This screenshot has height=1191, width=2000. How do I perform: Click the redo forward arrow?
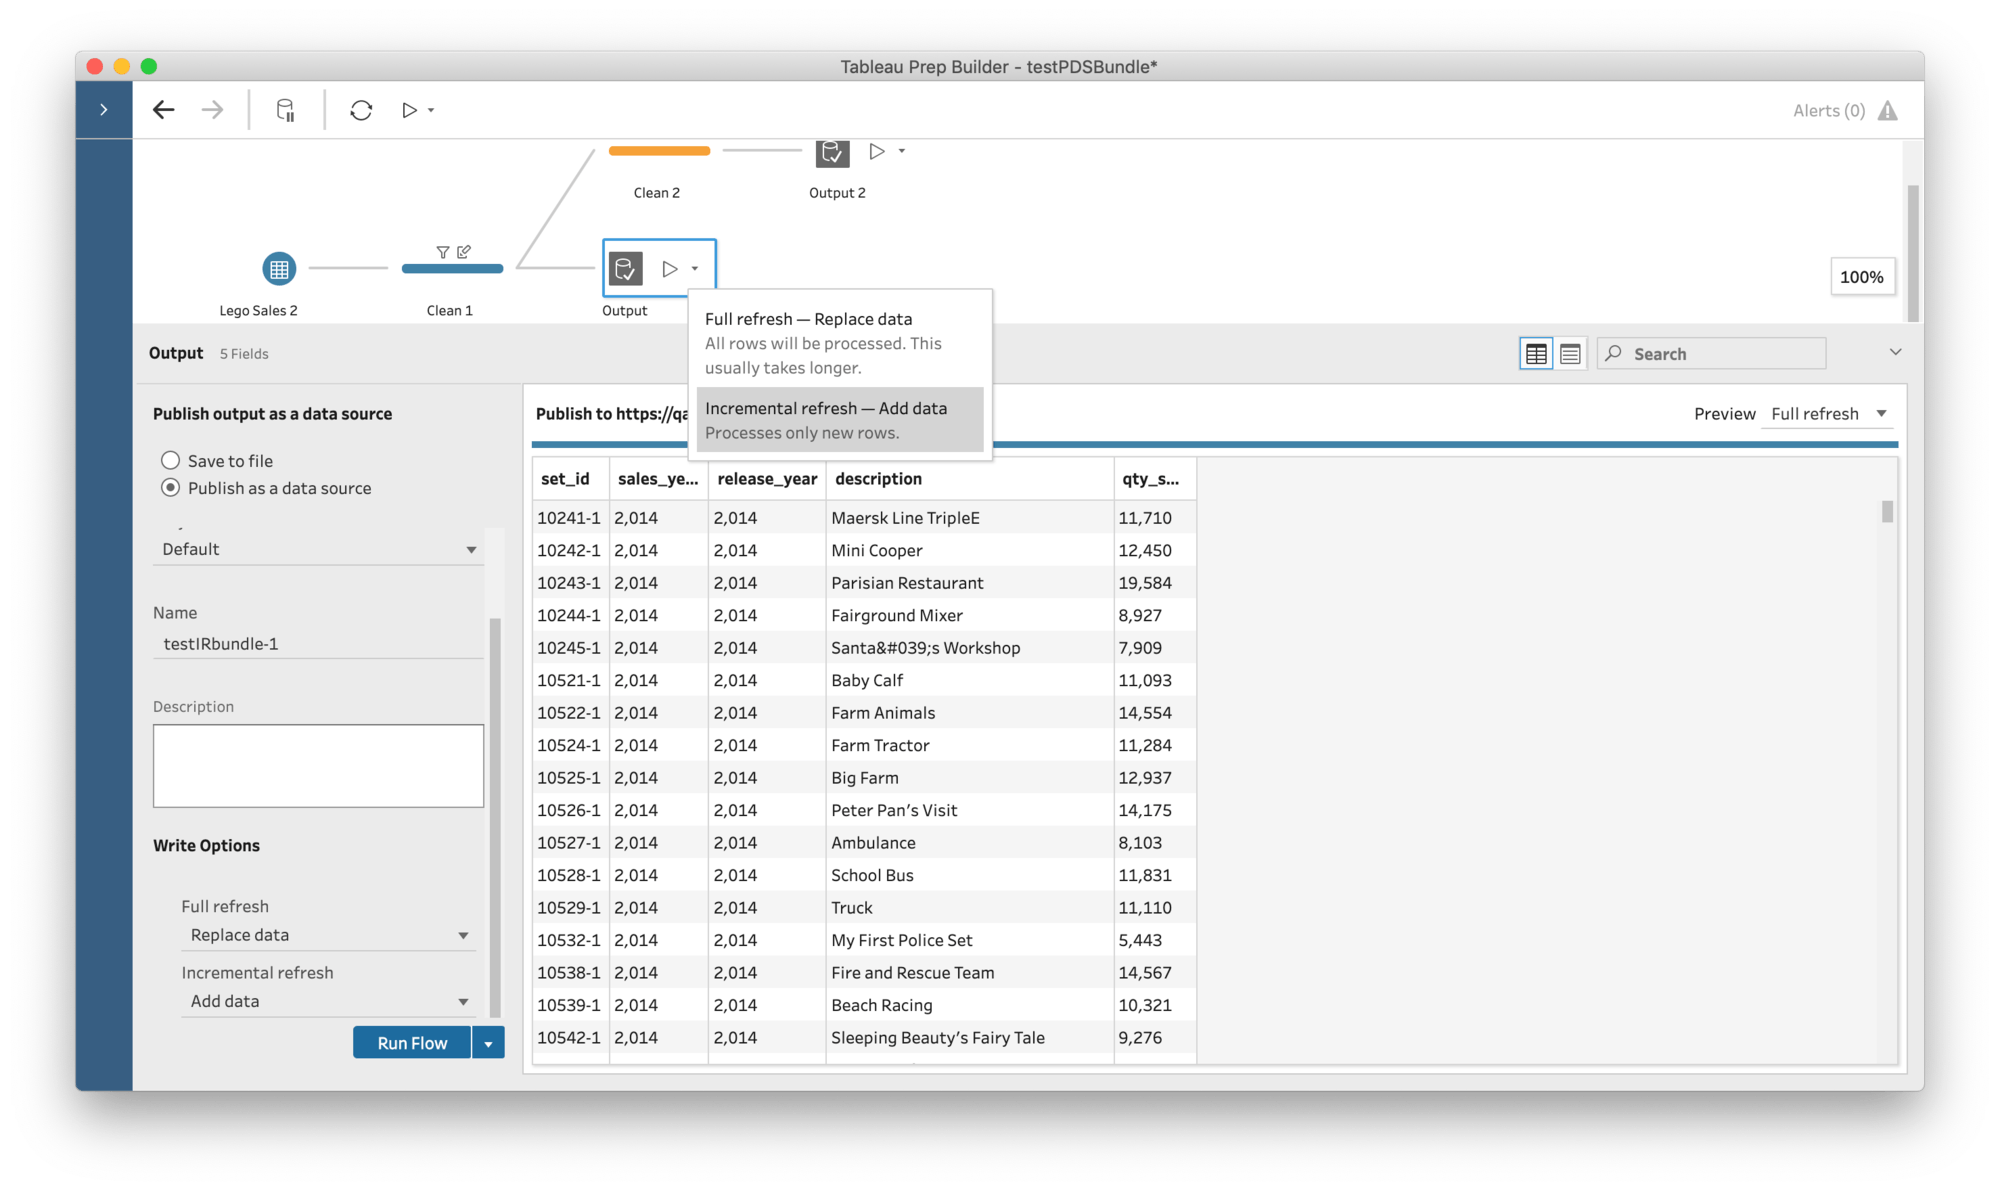pyautogui.click(x=212, y=110)
